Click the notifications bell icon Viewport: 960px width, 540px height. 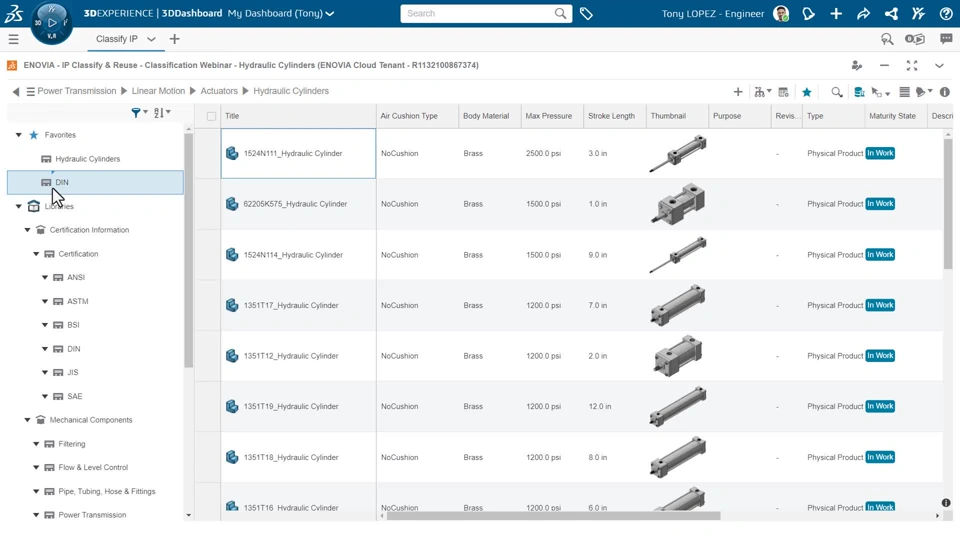pos(809,14)
